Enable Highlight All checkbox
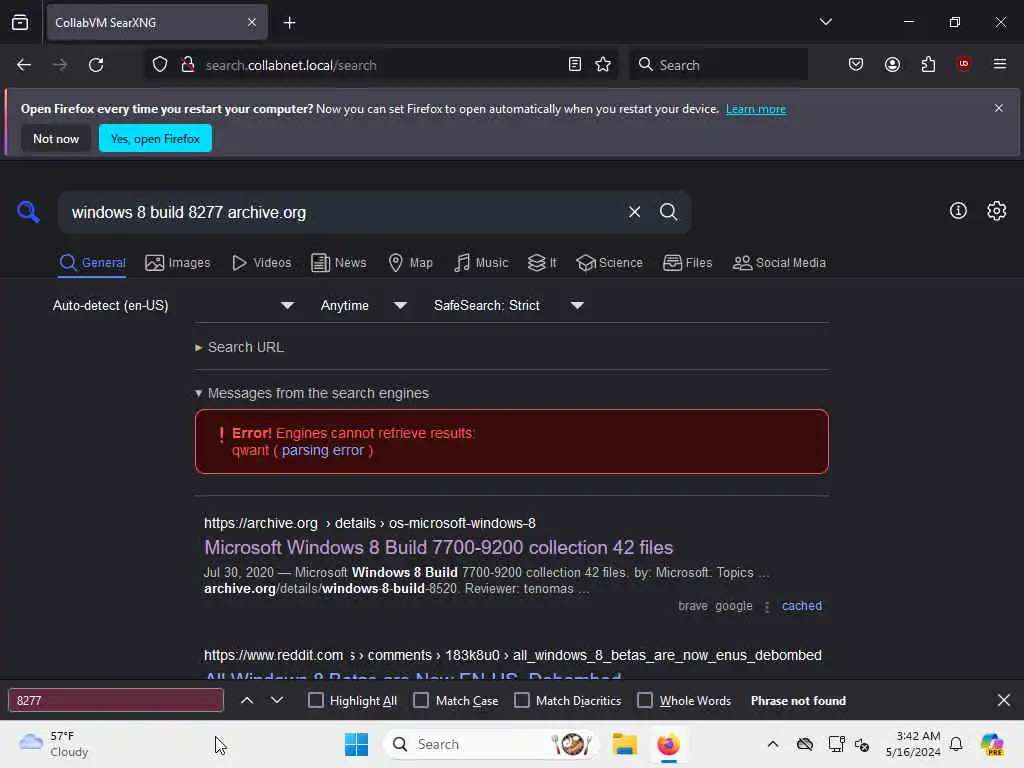 (x=315, y=700)
